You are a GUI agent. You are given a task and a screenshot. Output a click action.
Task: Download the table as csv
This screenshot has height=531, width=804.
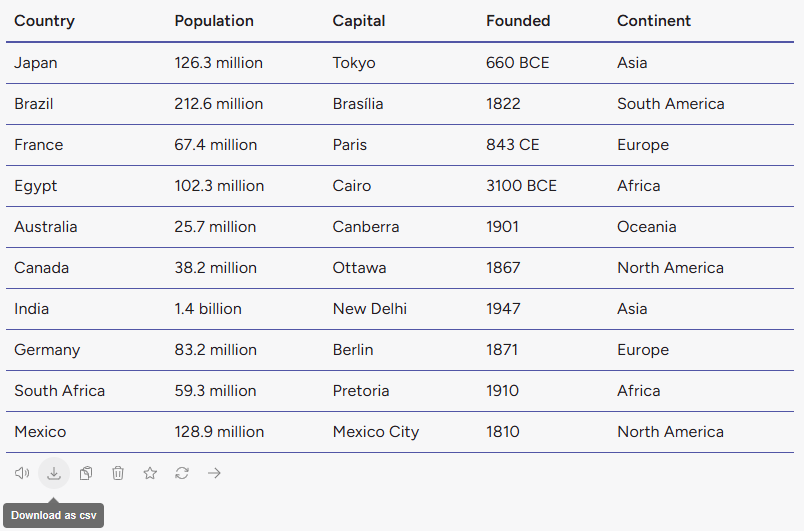tap(54, 473)
